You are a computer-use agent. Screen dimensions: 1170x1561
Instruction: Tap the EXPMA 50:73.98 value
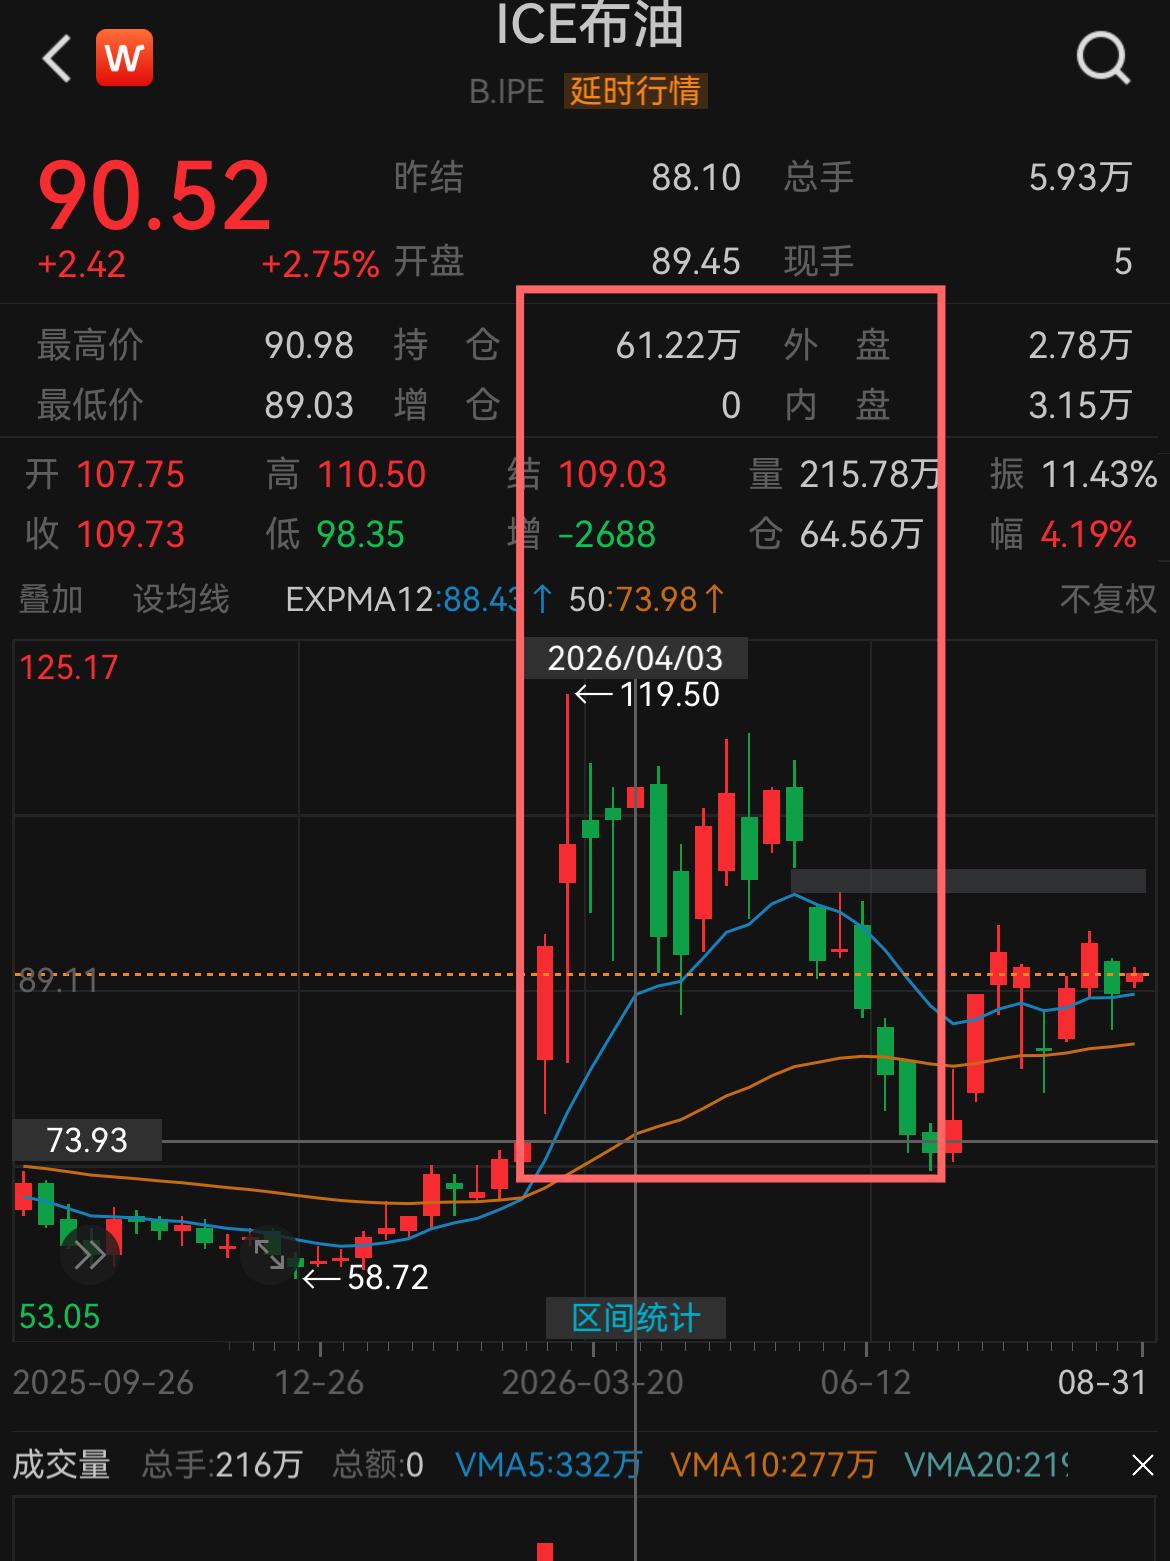[647, 599]
